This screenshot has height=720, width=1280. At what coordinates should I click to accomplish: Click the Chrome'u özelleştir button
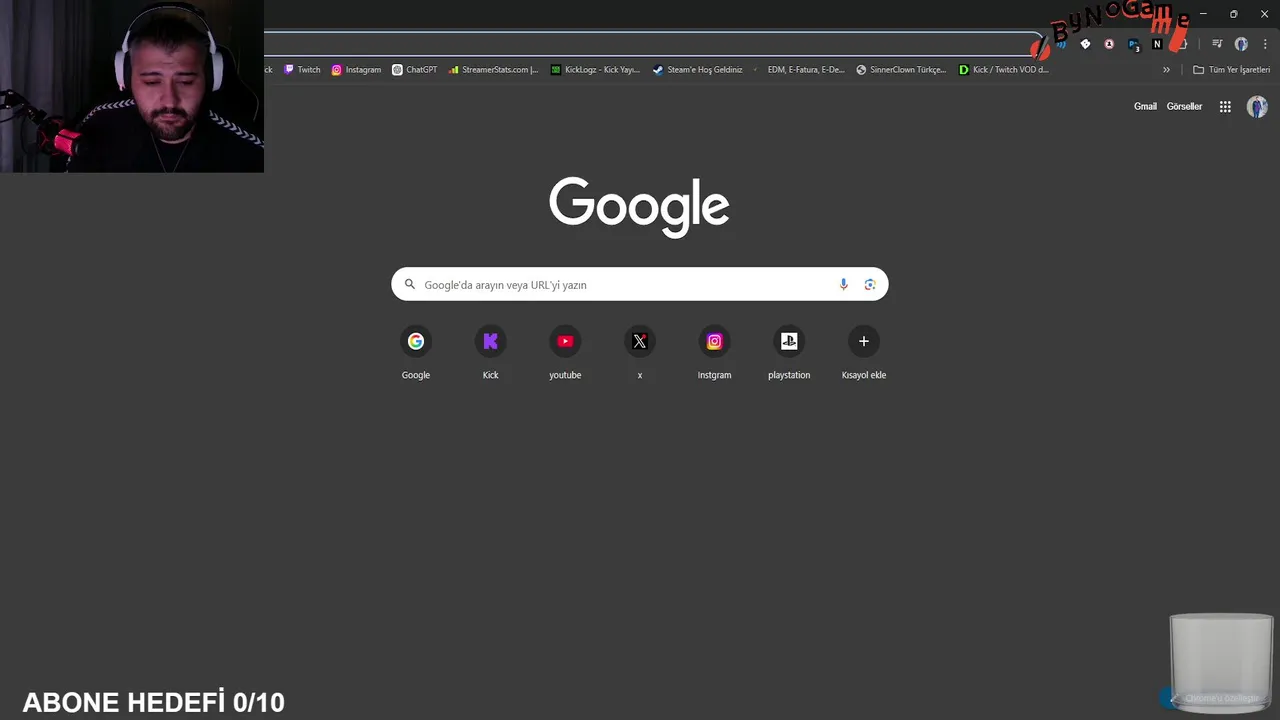1214,698
